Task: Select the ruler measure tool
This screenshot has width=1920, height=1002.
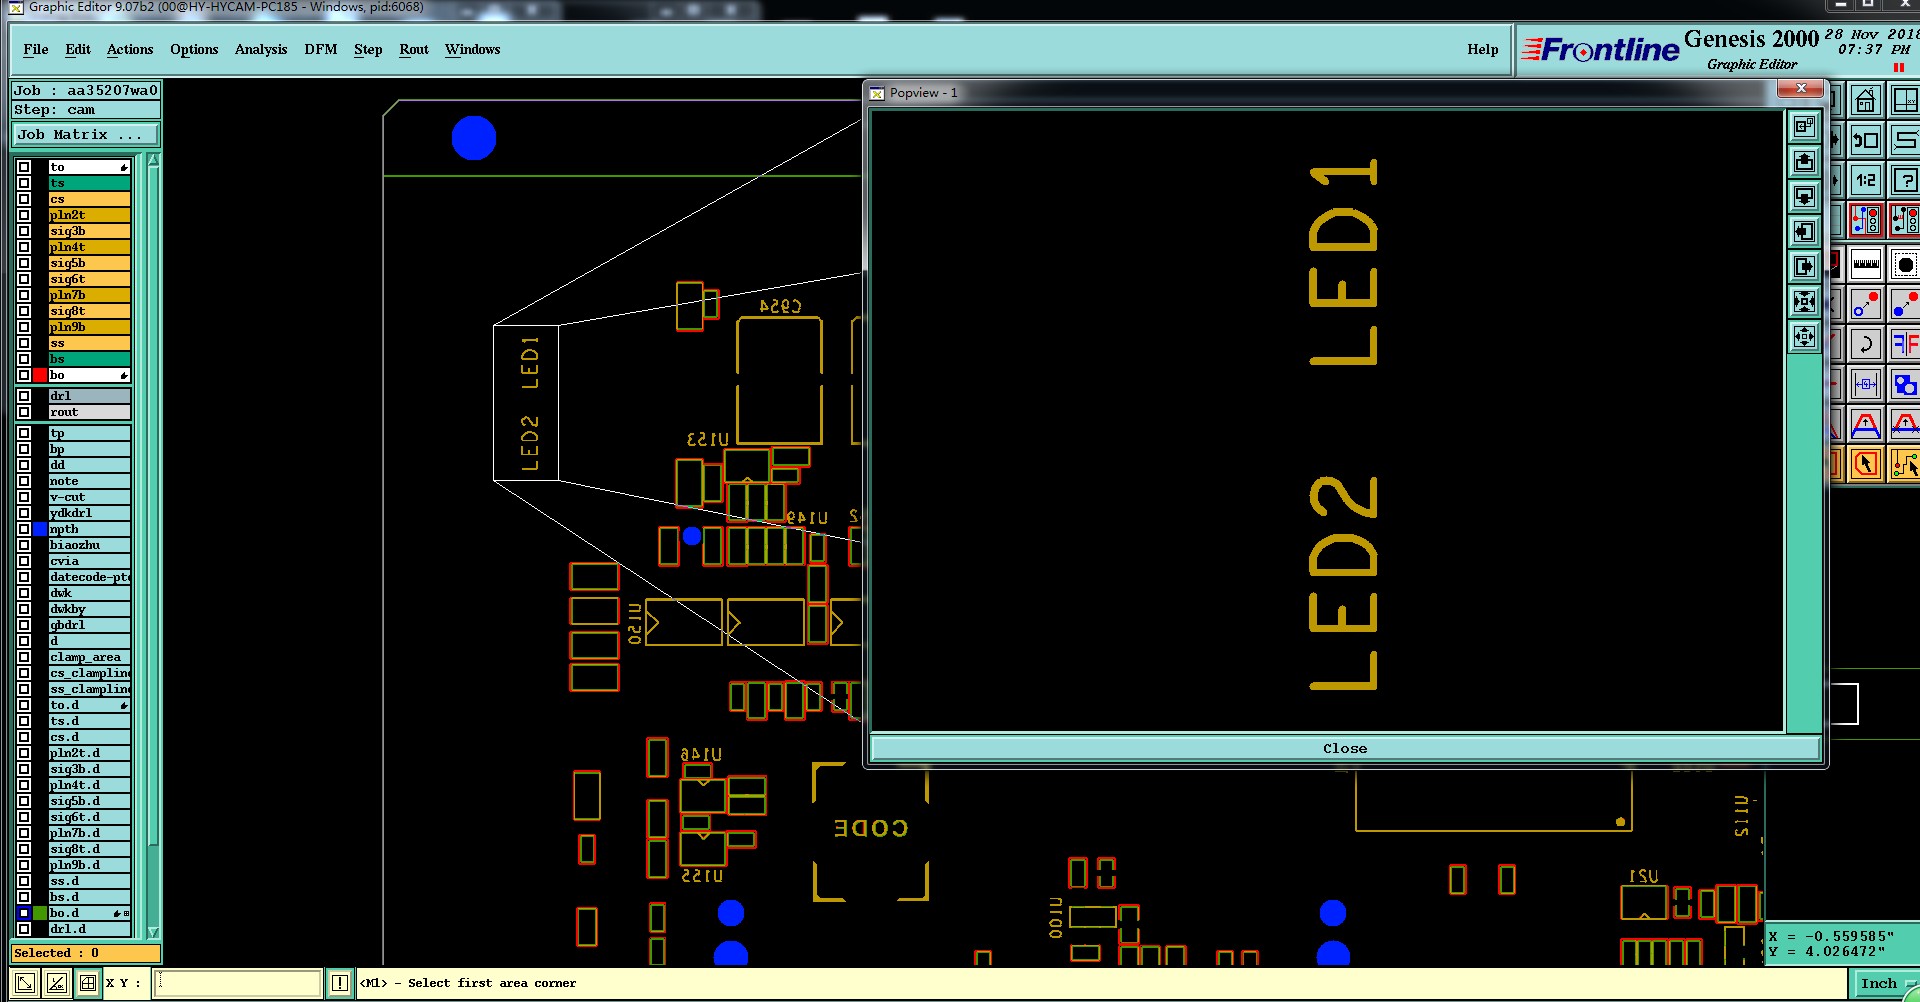Action: click(x=1866, y=264)
